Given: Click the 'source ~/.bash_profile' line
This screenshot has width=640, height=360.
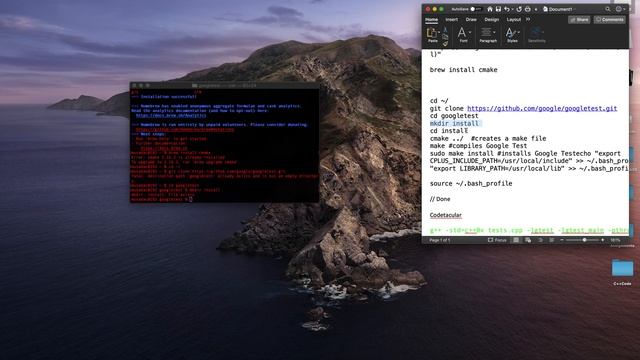Looking at the screenshot, I should (471, 184).
